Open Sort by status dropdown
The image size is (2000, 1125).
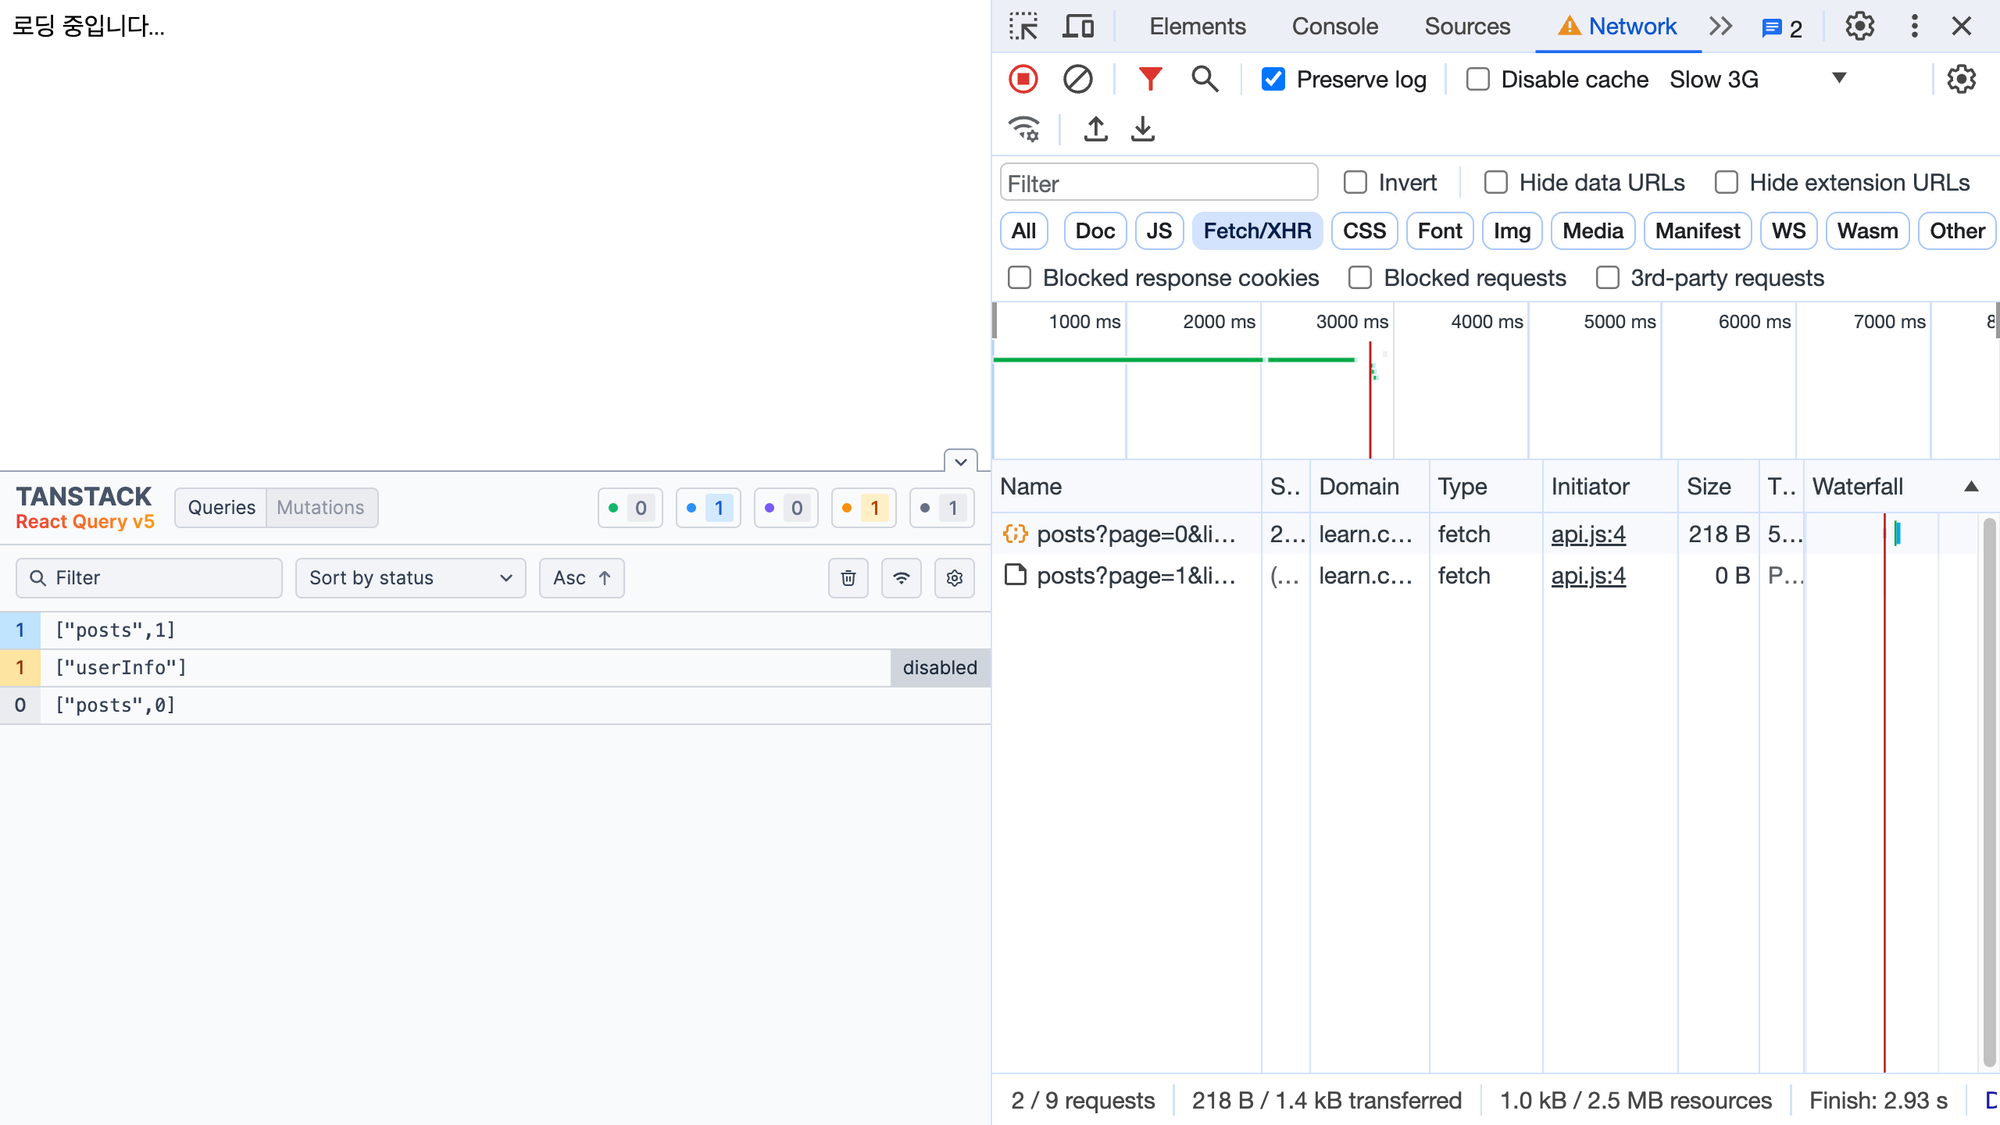[410, 578]
